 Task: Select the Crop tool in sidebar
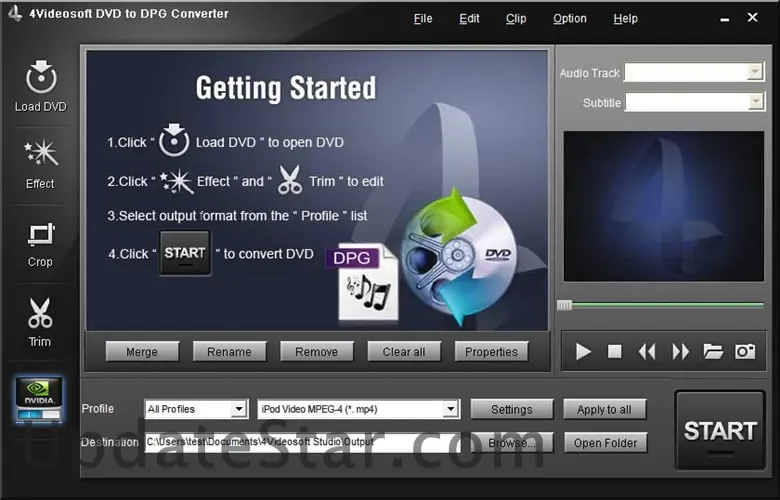pyautogui.click(x=41, y=245)
